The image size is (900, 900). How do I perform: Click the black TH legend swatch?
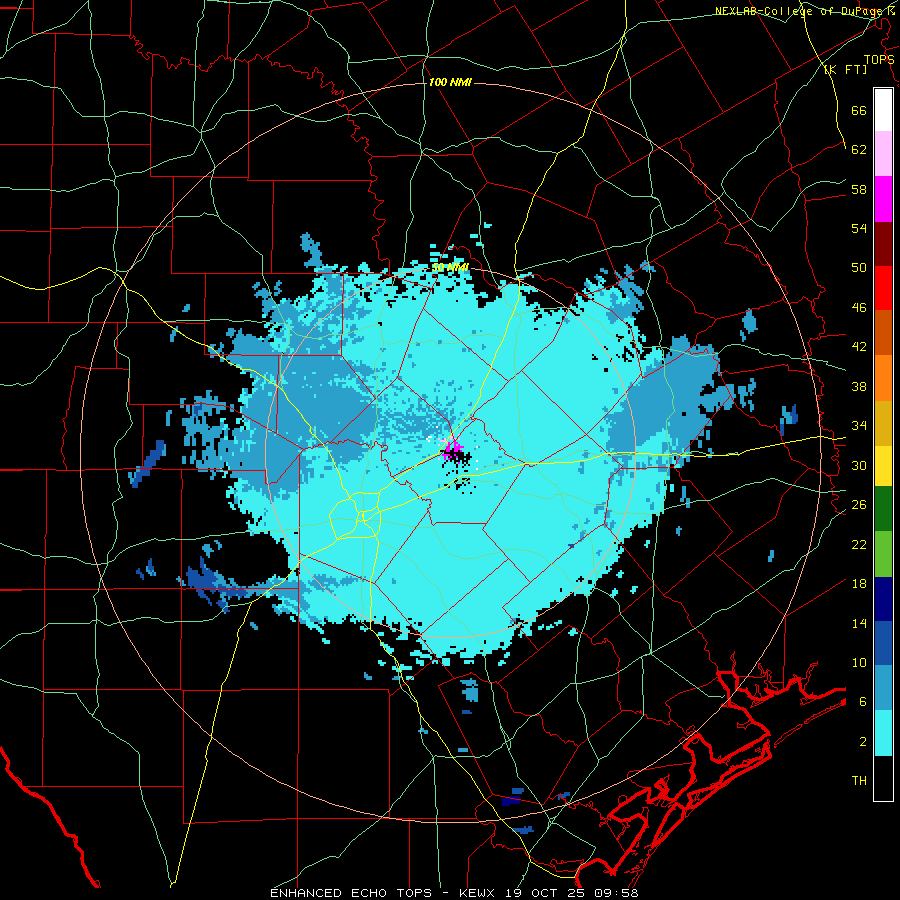(x=883, y=778)
